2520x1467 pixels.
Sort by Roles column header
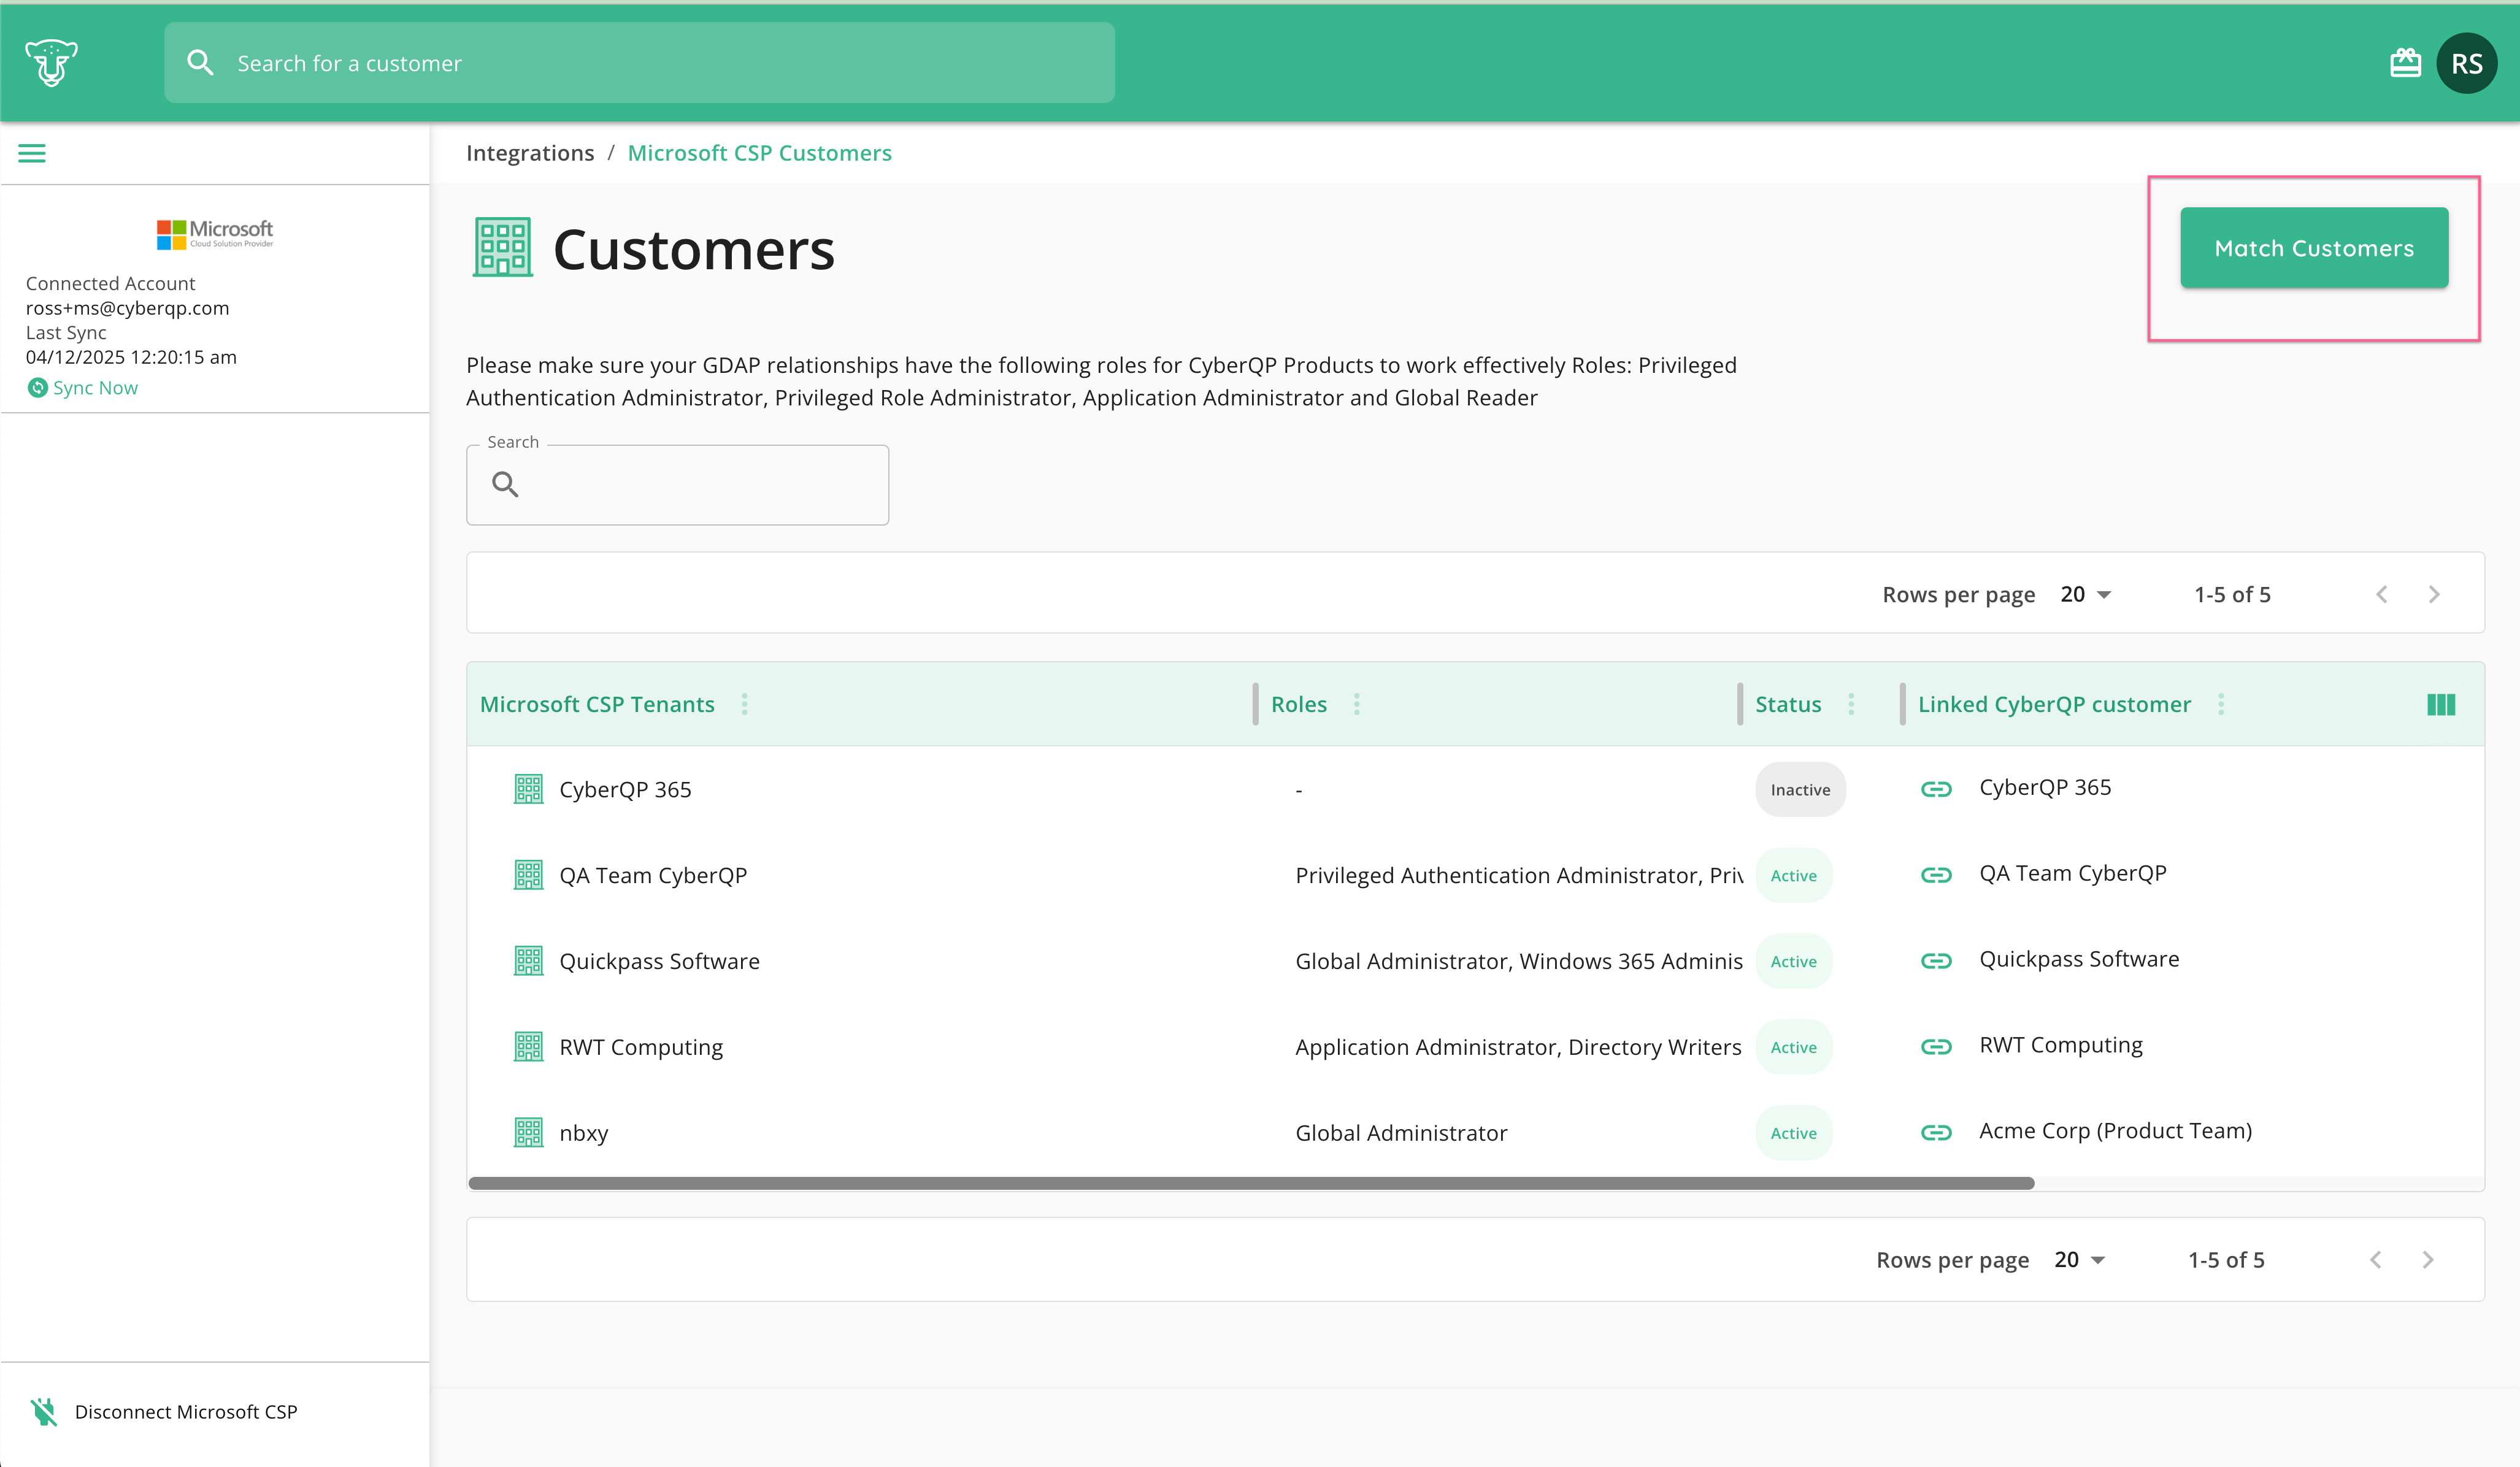pyautogui.click(x=1299, y=704)
